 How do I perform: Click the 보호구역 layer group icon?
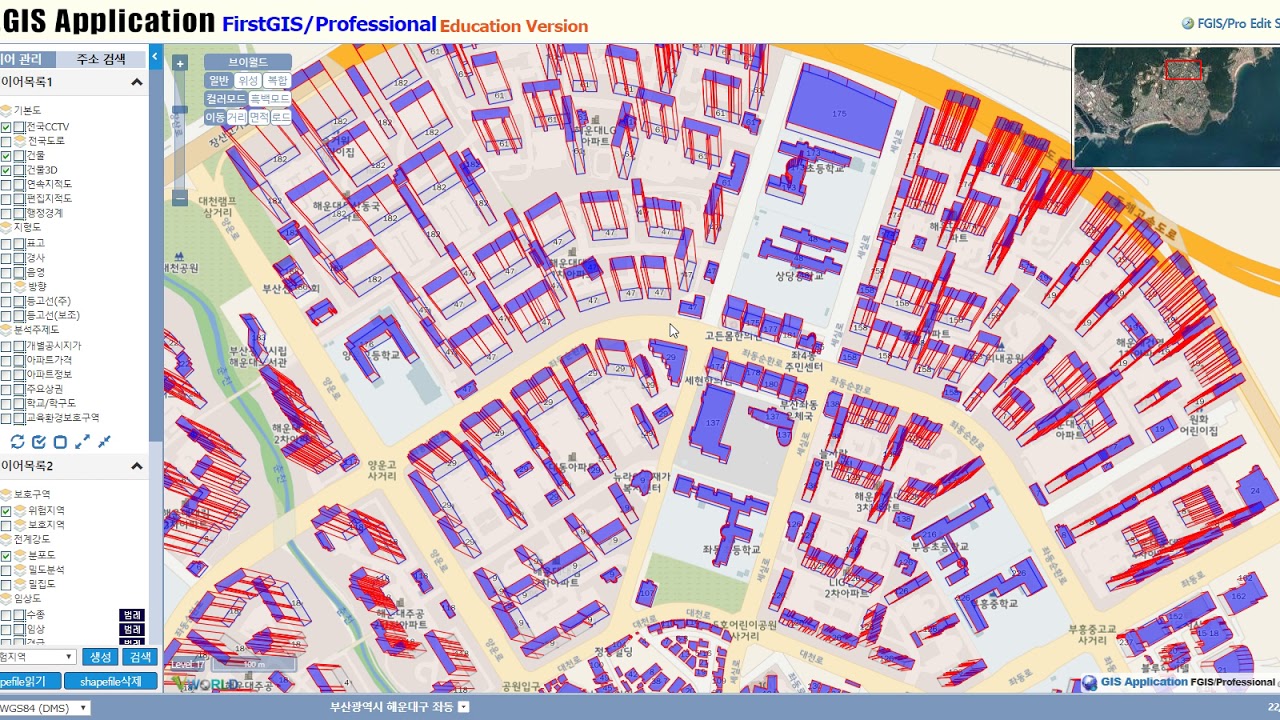(x=6, y=494)
